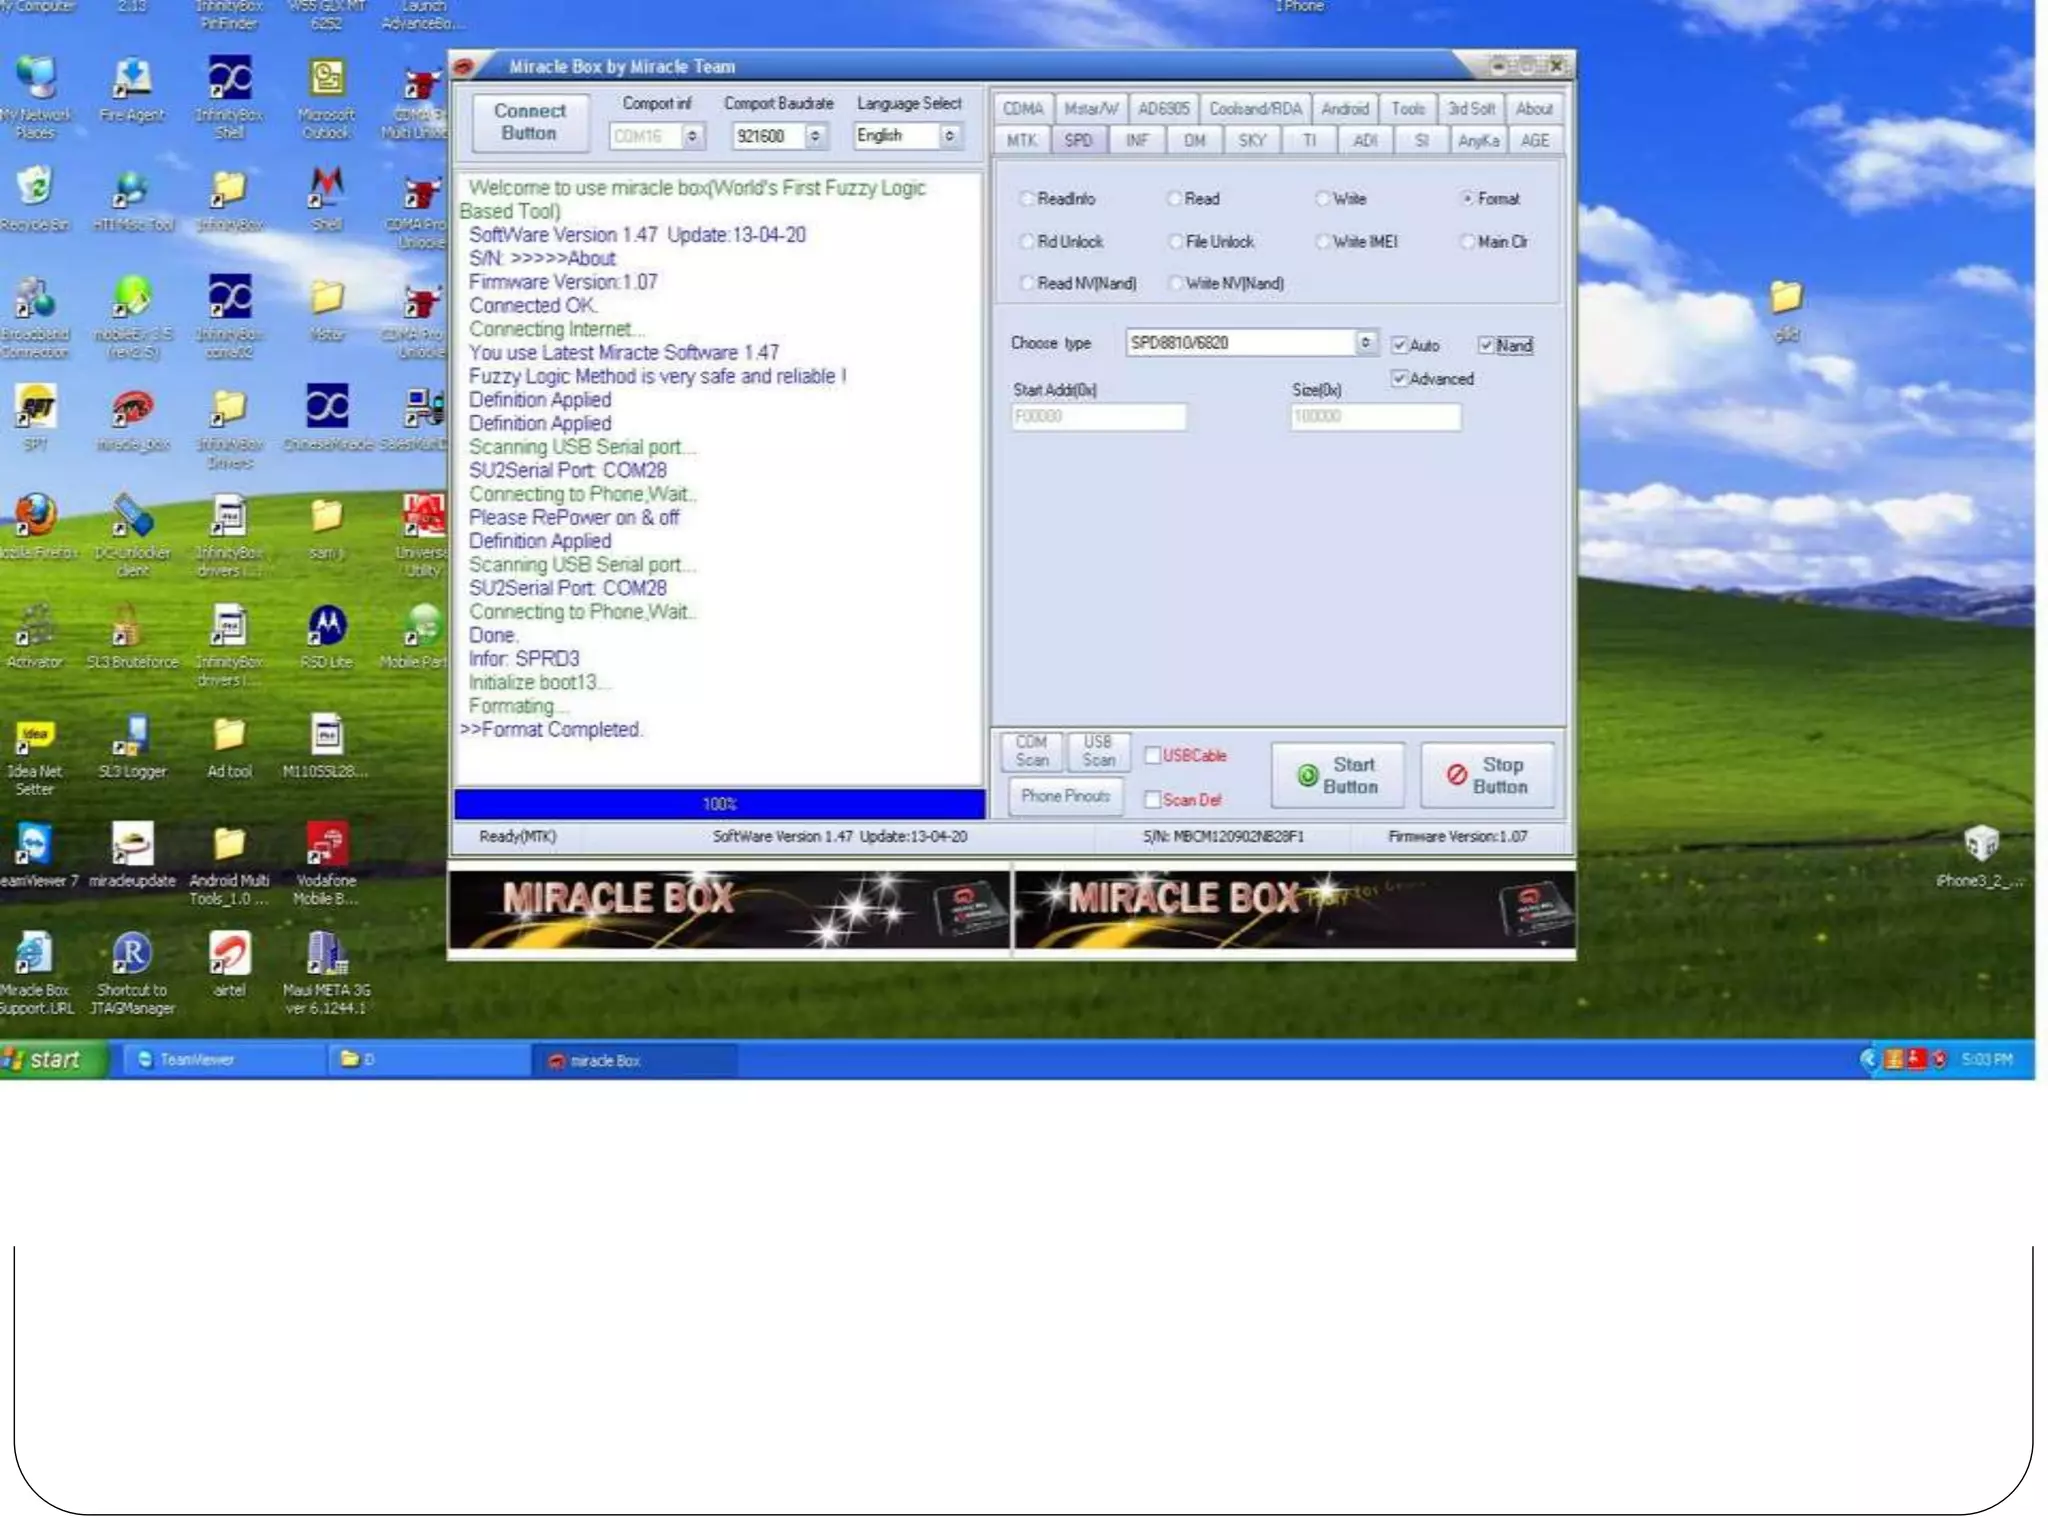The width and height of the screenshot is (2048, 1536).
Task: Open the miracleupdate desktop icon
Action: [132, 845]
